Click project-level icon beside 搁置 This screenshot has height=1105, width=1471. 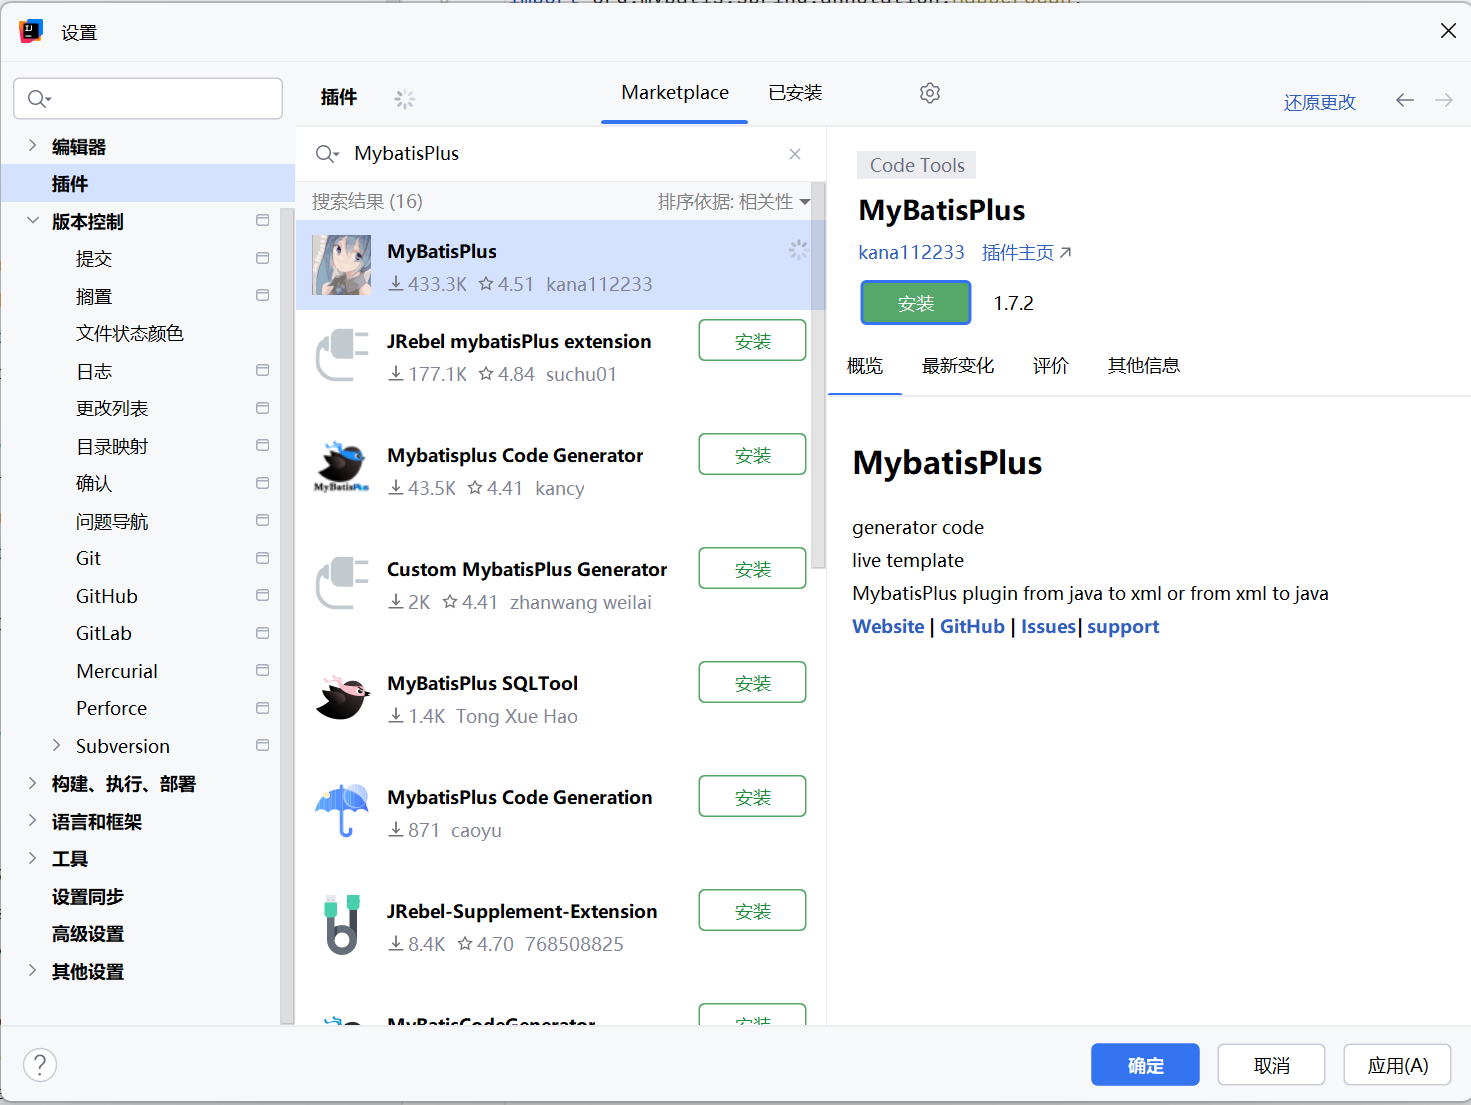(263, 295)
